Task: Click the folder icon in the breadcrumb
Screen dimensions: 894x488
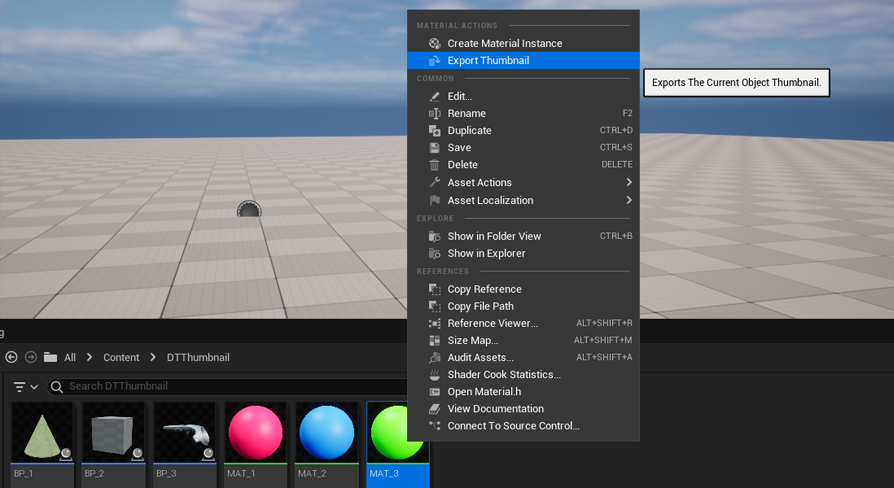Action: pyautogui.click(x=50, y=357)
